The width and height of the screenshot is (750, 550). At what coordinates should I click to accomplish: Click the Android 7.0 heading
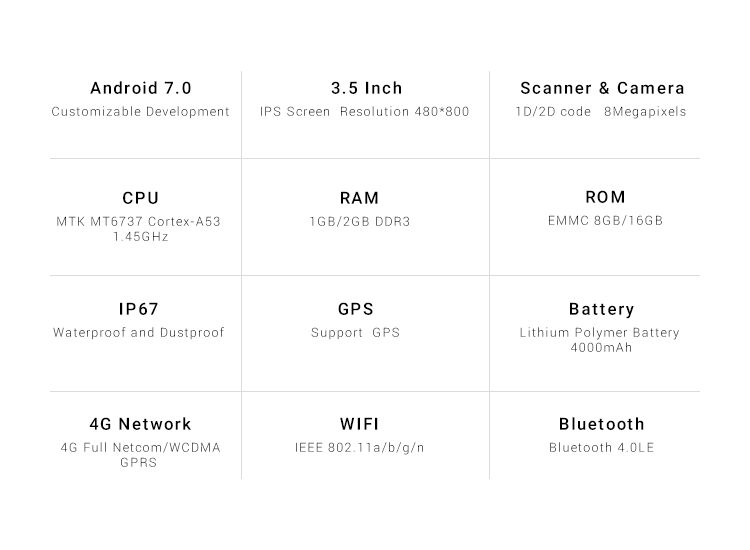141,88
